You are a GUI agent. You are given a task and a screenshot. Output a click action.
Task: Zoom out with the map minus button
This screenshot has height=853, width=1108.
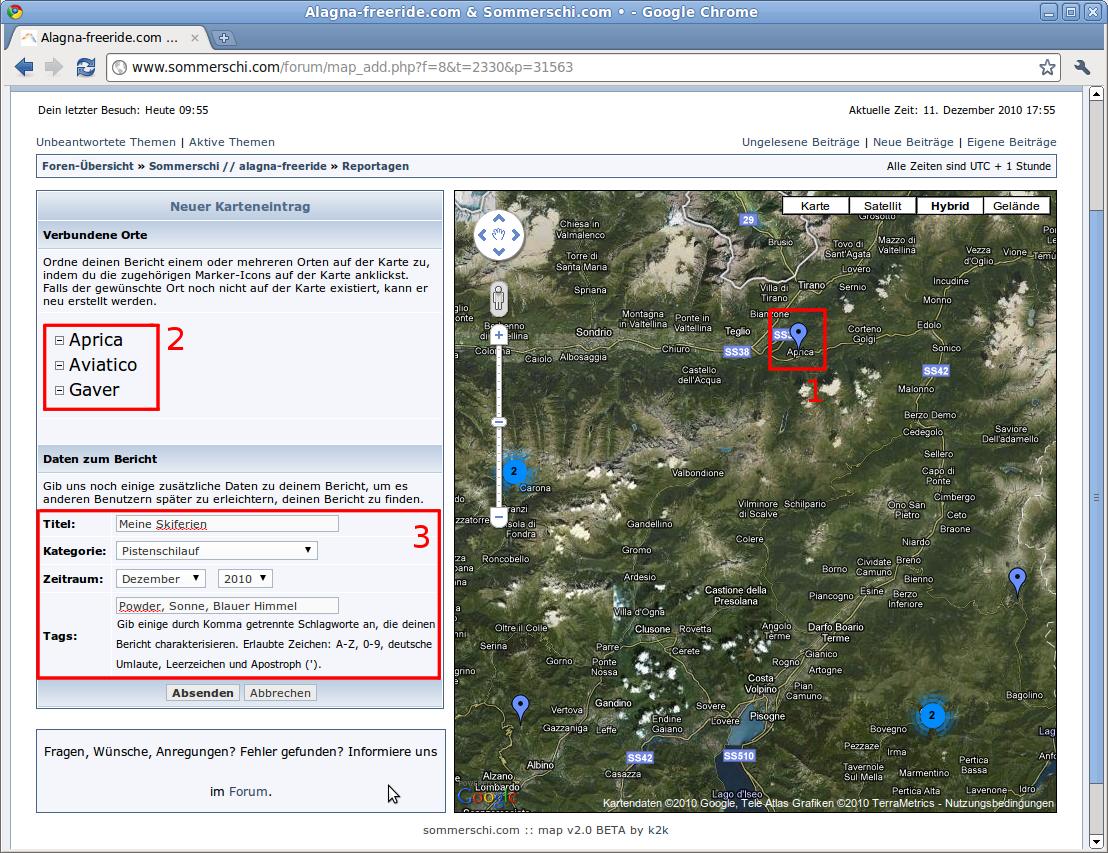(499, 517)
